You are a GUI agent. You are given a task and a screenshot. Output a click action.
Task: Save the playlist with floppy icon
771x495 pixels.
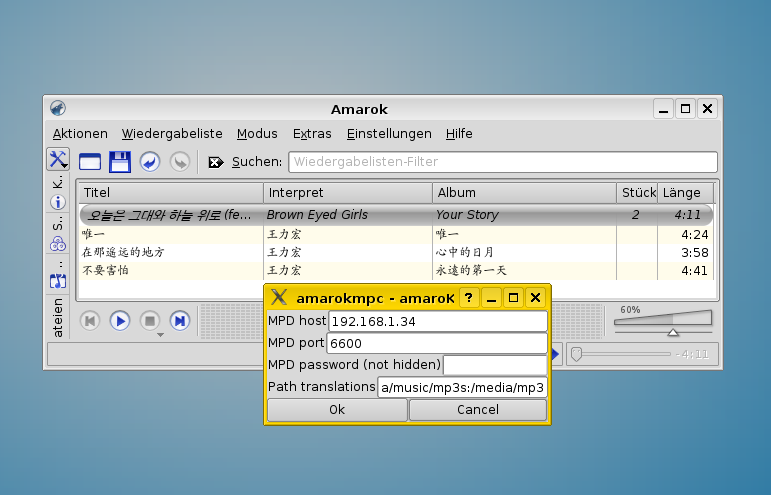coord(120,162)
